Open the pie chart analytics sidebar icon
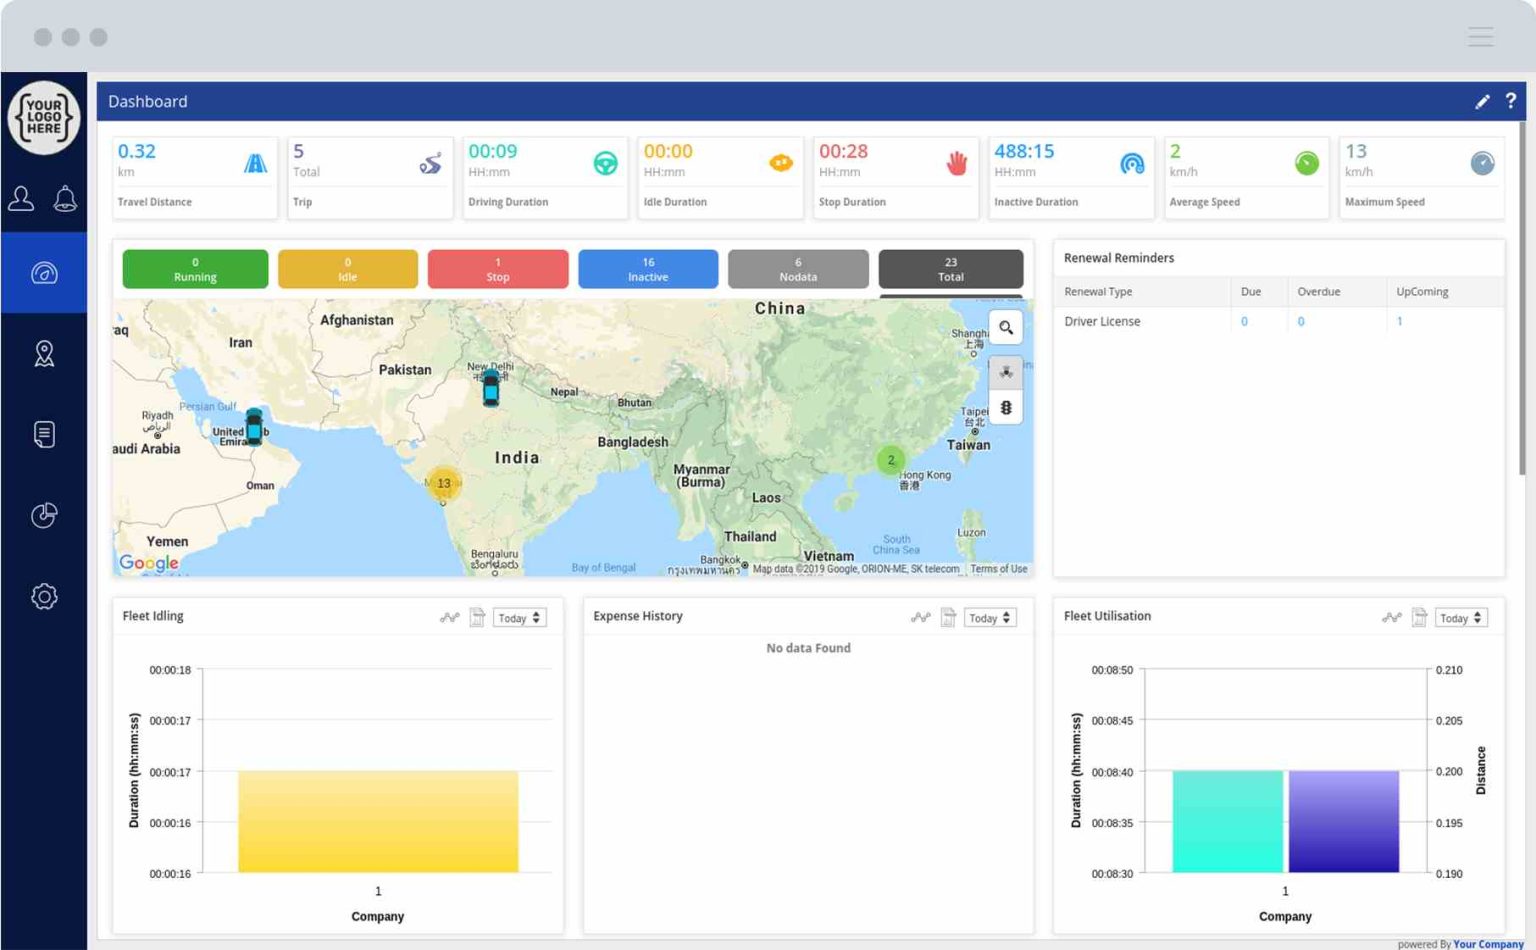This screenshot has width=1536, height=950. coord(44,515)
